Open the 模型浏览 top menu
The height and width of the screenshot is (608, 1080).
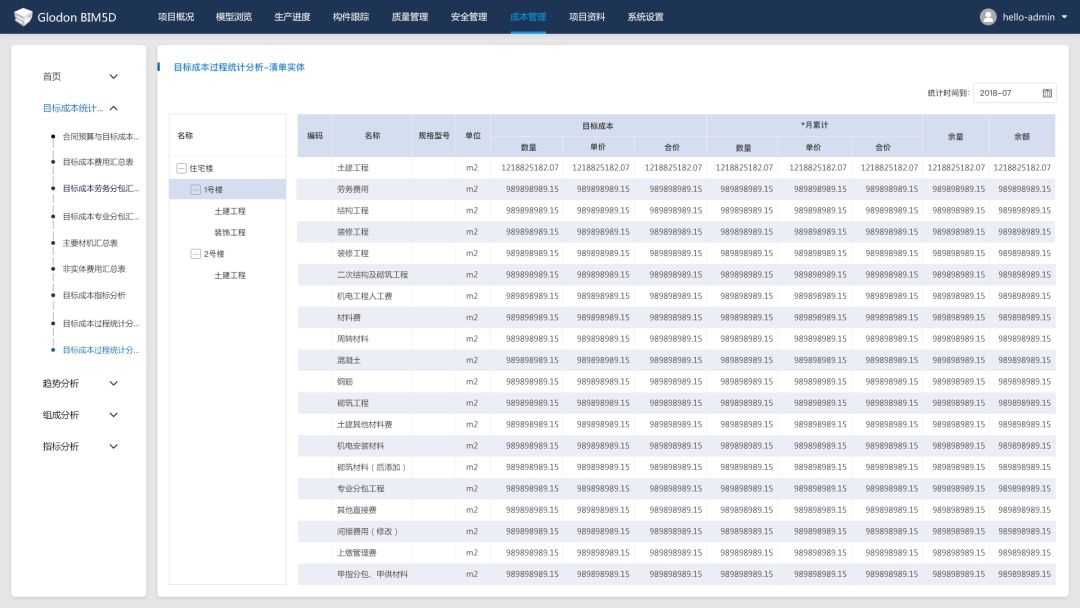click(x=234, y=17)
